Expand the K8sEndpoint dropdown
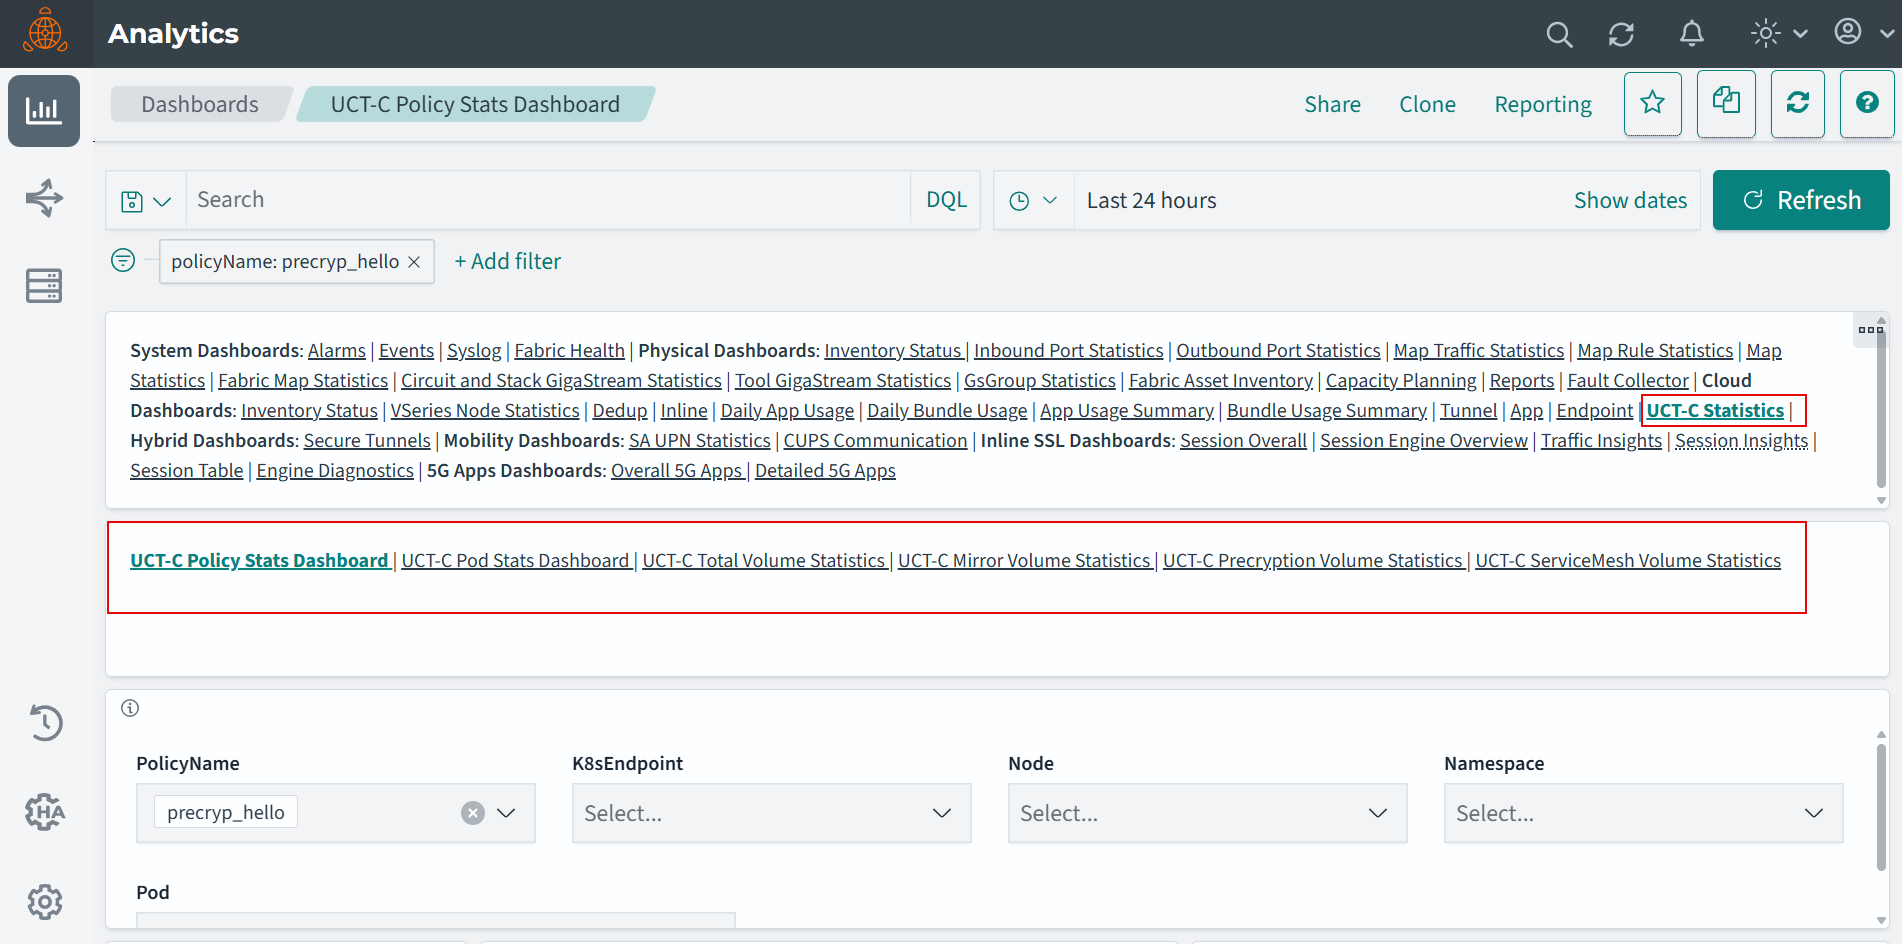The width and height of the screenshot is (1902, 944). (941, 813)
